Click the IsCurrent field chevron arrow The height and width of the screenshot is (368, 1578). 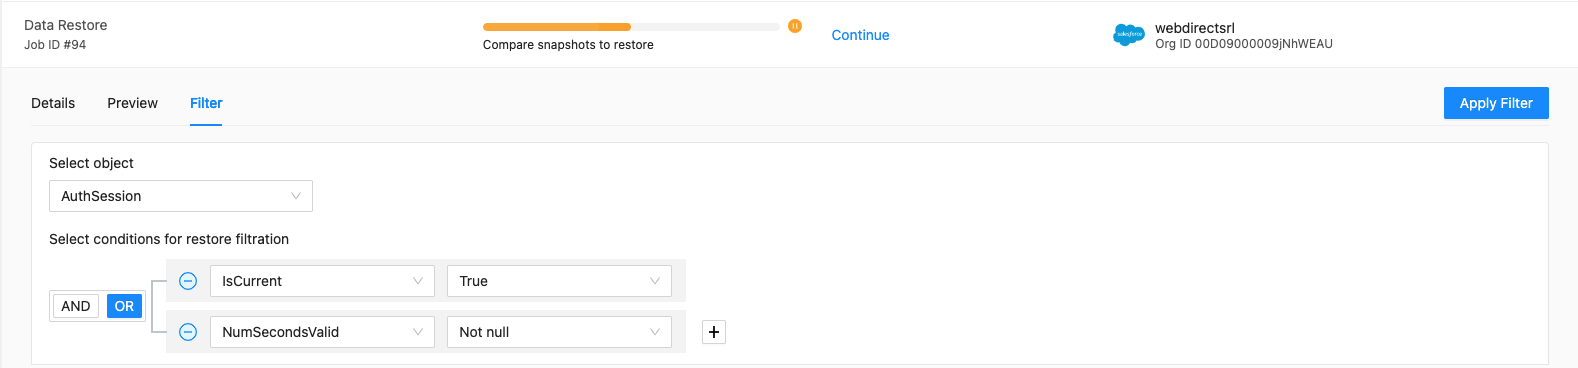tap(418, 281)
